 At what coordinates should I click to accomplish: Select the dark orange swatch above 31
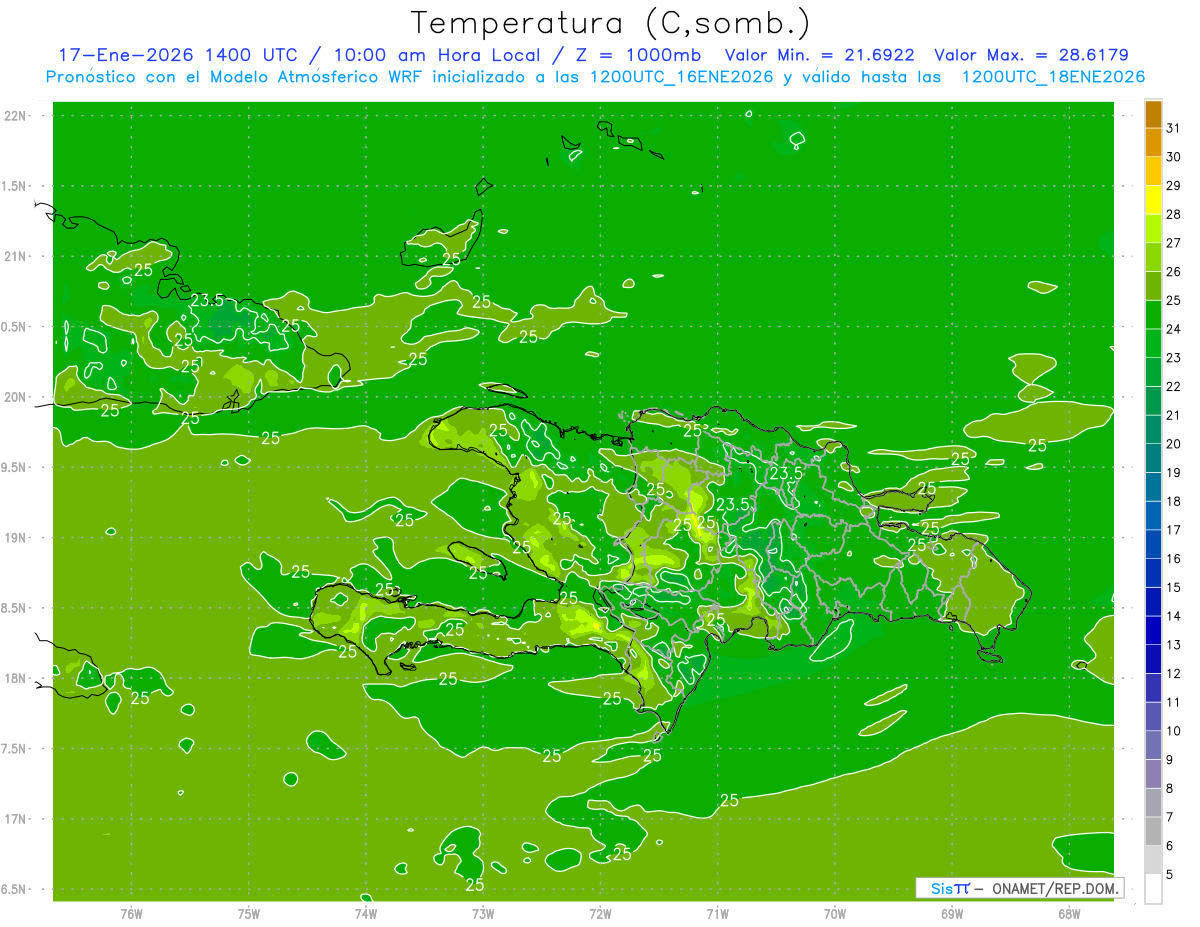pyautogui.click(x=1153, y=114)
